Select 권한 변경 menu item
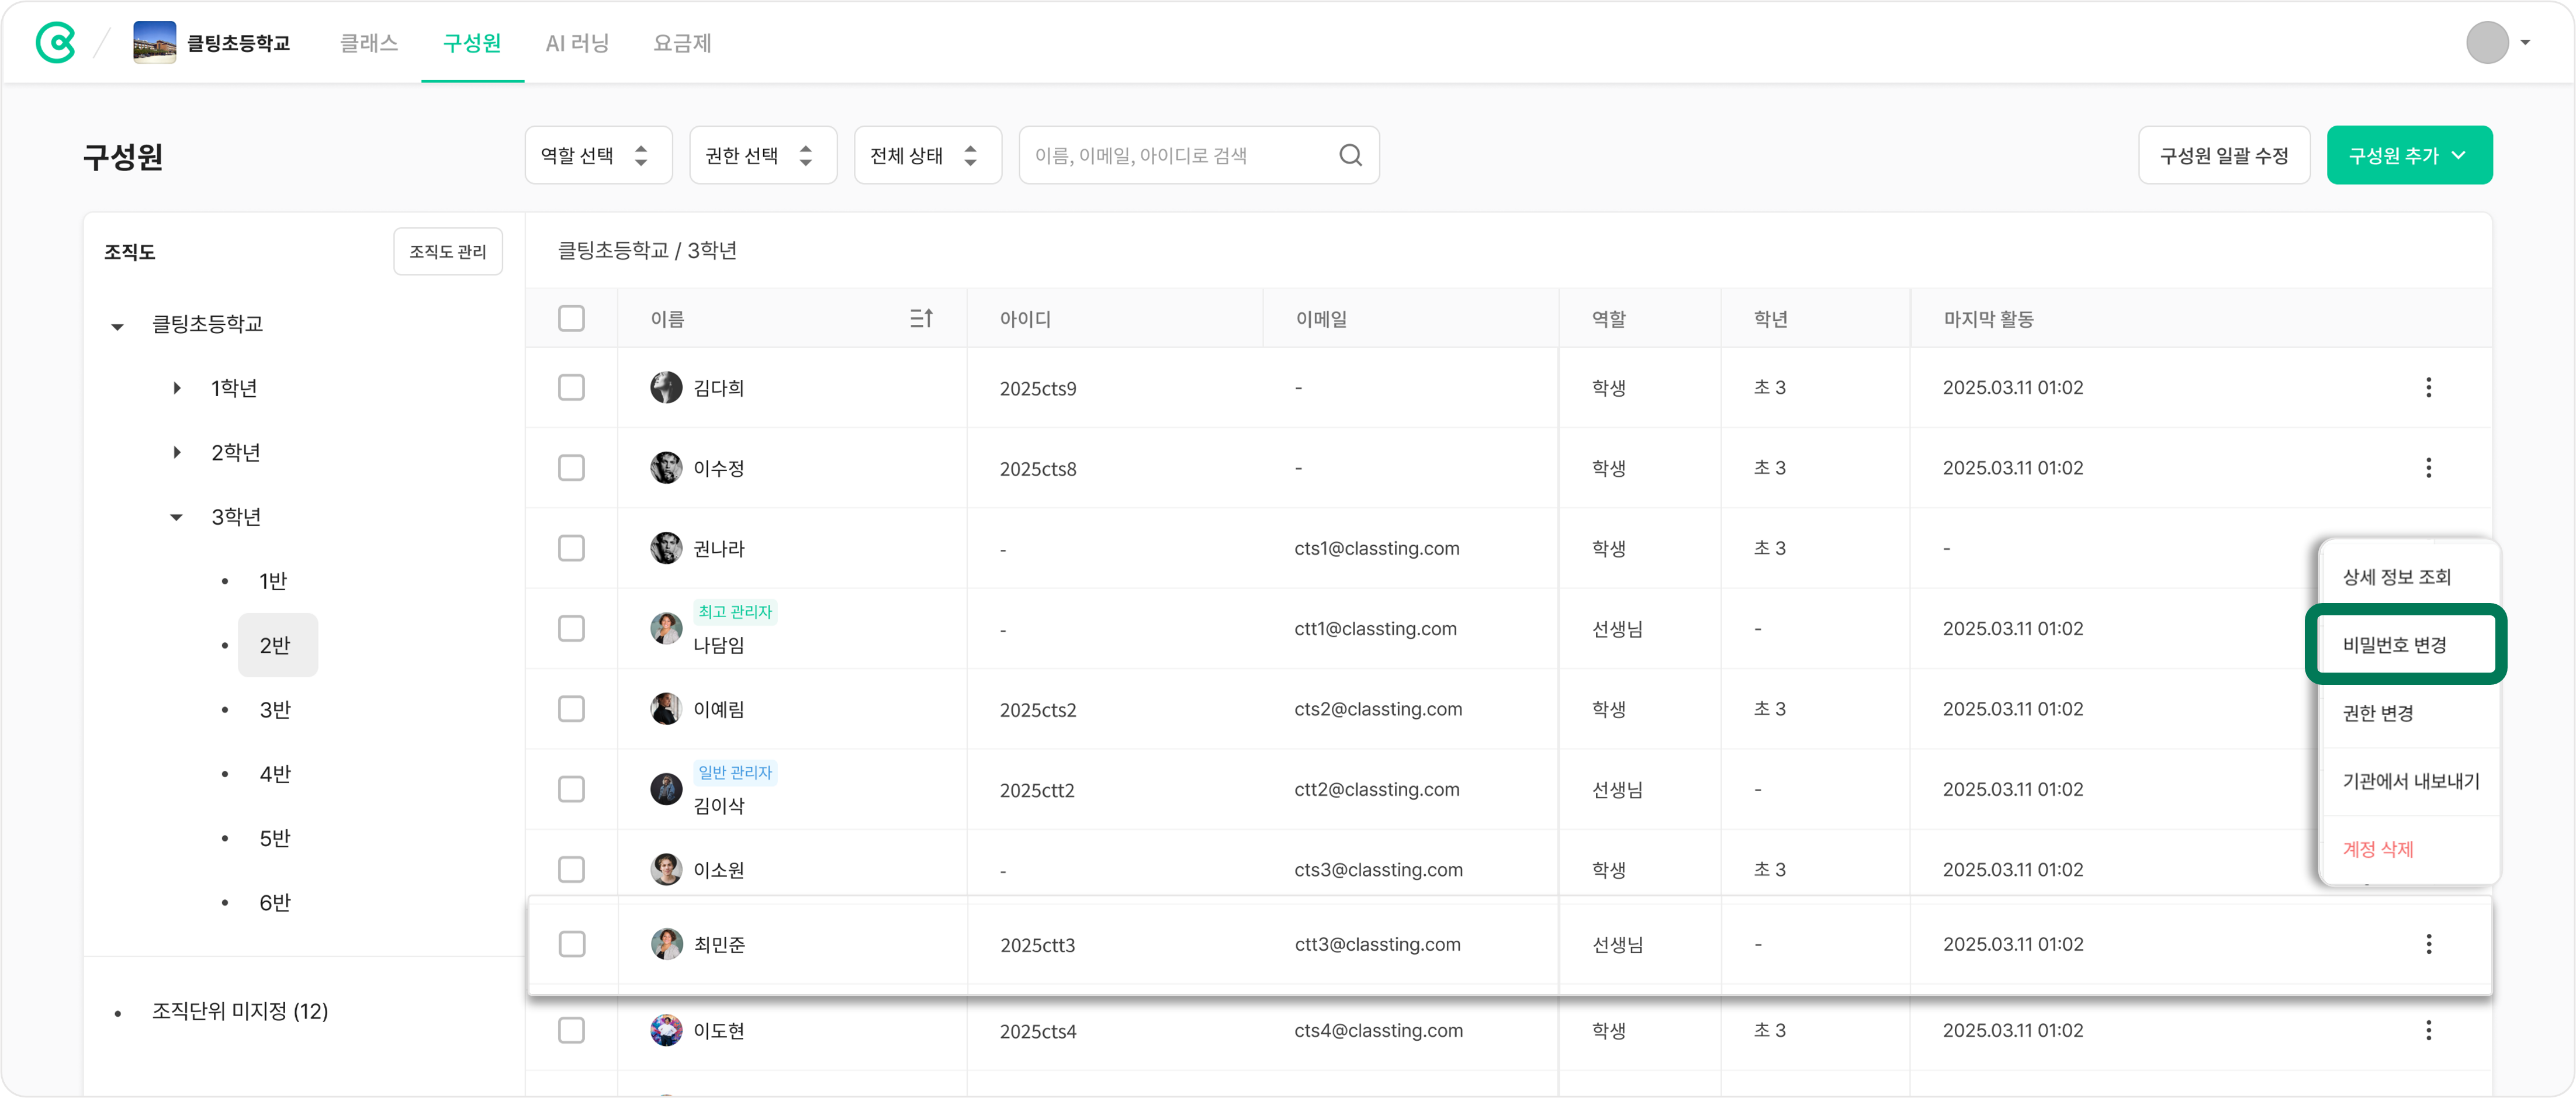Screen dimensions: 2576x1098 coord(2409,713)
